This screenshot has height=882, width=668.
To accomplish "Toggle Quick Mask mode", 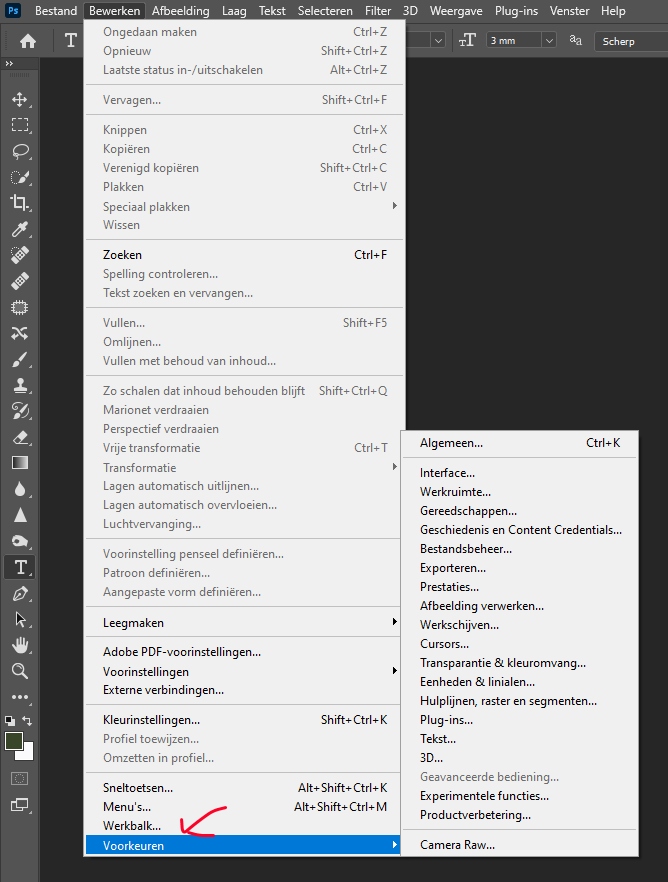I will pos(20,778).
